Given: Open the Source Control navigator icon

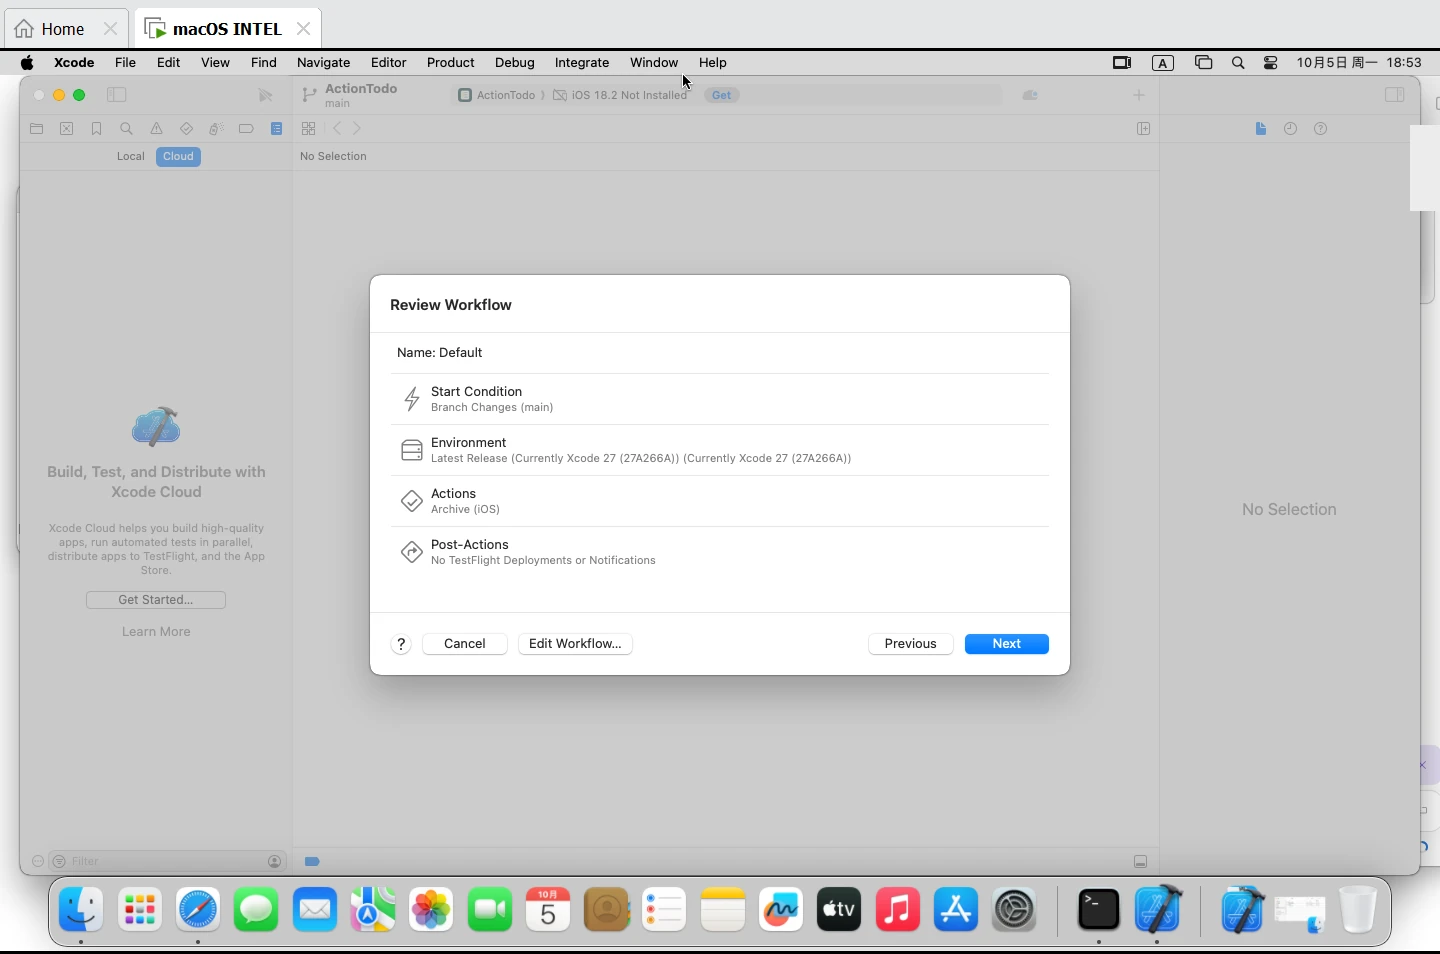Looking at the screenshot, I should tap(67, 129).
